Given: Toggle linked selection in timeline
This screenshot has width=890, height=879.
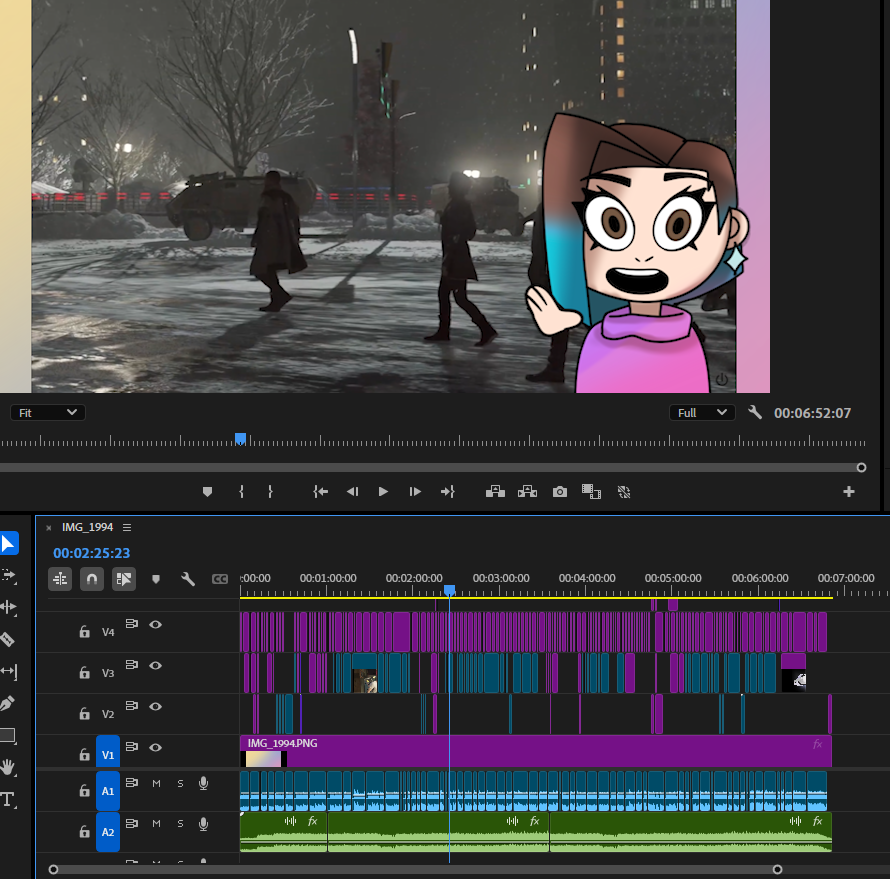Looking at the screenshot, I should (x=124, y=579).
